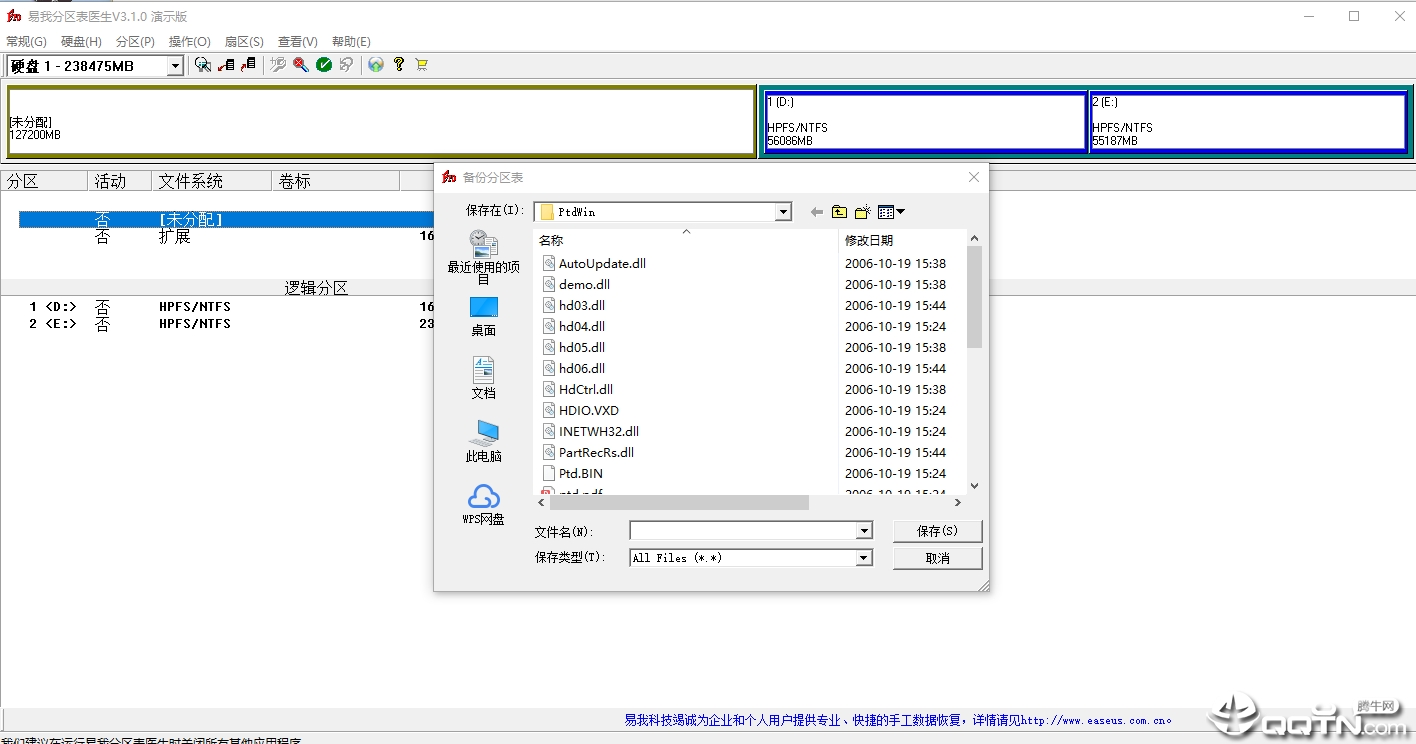Select logical partition row 1 <D:>
The image size is (1416, 744).
point(226,307)
